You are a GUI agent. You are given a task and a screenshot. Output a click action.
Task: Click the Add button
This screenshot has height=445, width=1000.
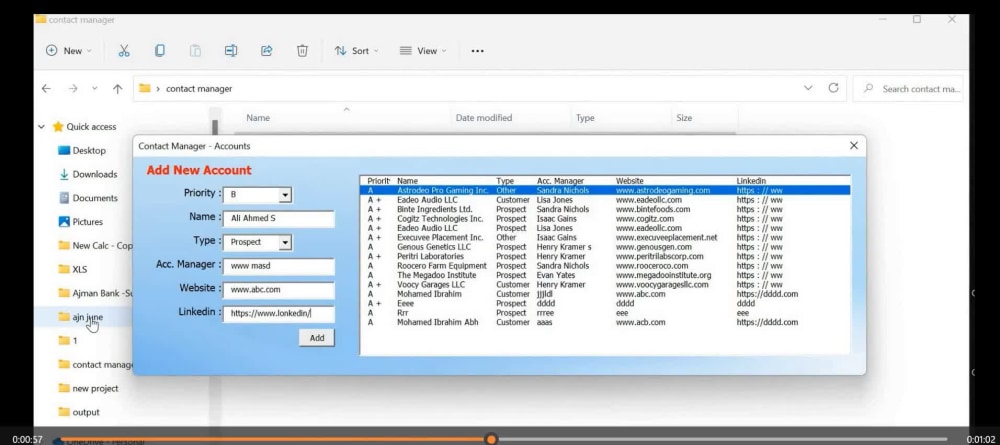(317, 339)
